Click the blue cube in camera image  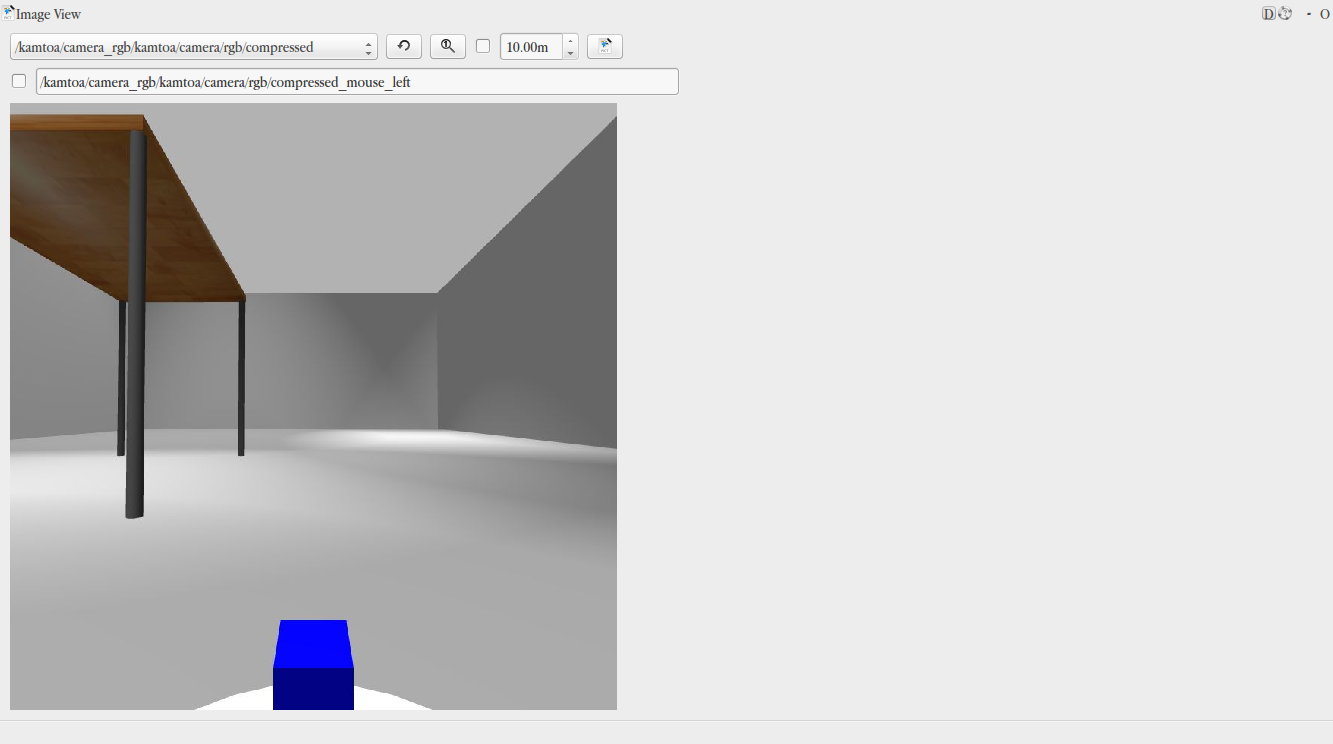click(313, 665)
